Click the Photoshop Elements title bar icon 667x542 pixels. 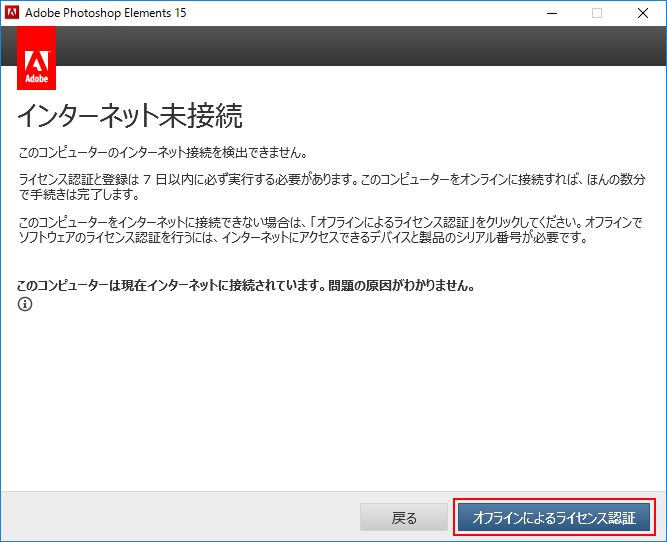(12, 12)
